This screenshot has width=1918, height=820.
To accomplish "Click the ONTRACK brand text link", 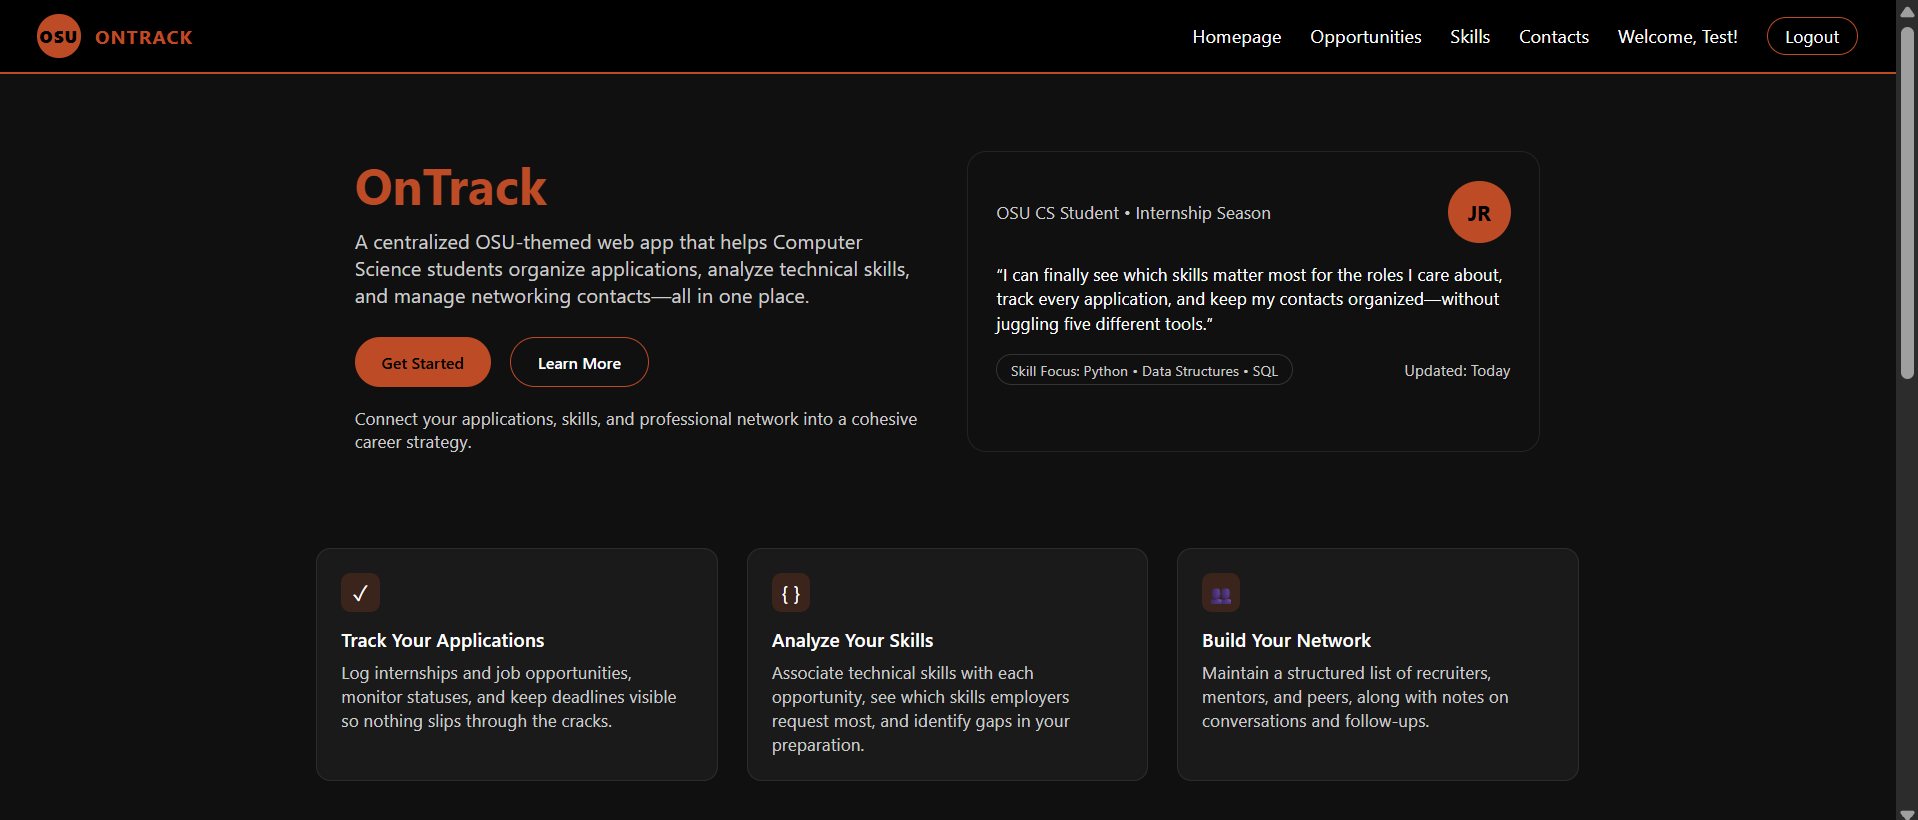I will [x=144, y=37].
